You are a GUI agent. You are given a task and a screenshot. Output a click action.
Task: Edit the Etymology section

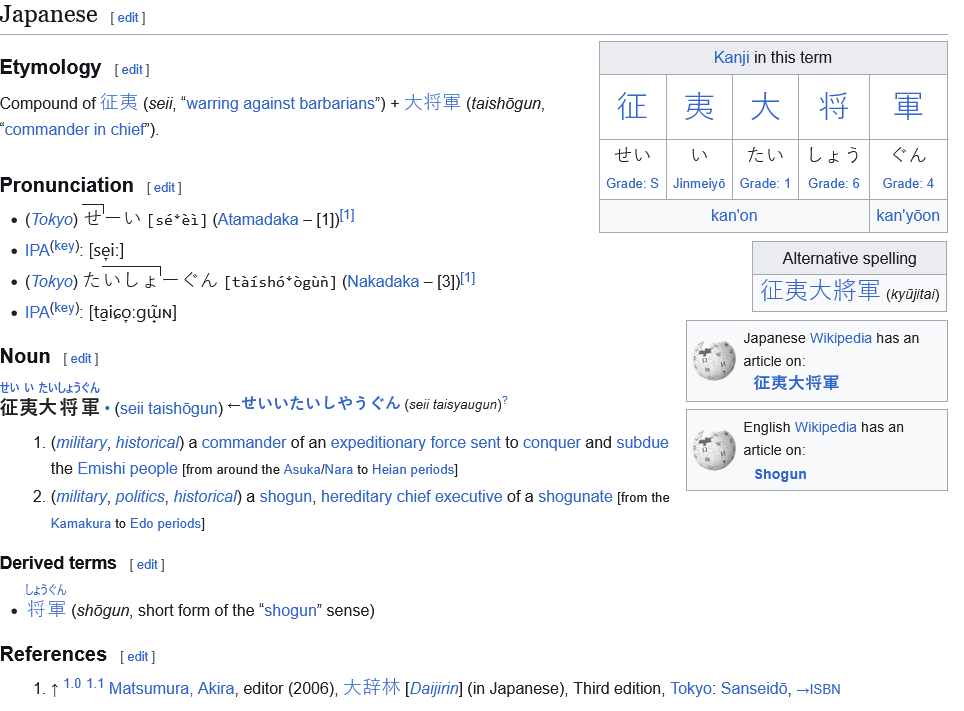click(x=132, y=70)
